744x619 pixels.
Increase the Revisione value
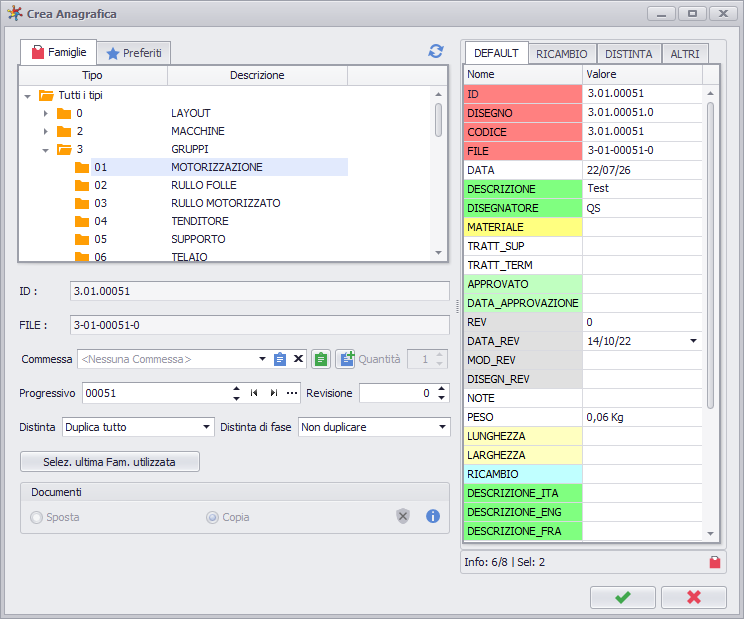[x=442, y=388]
